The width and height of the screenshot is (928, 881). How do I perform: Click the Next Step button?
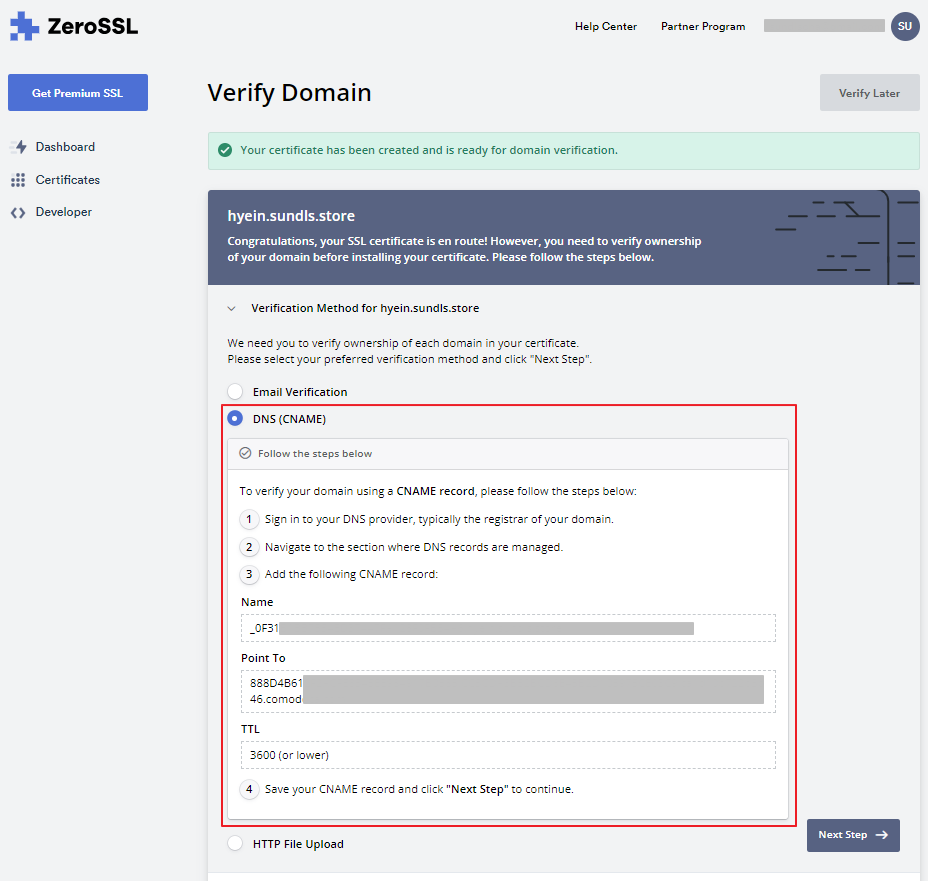pos(853,835)
